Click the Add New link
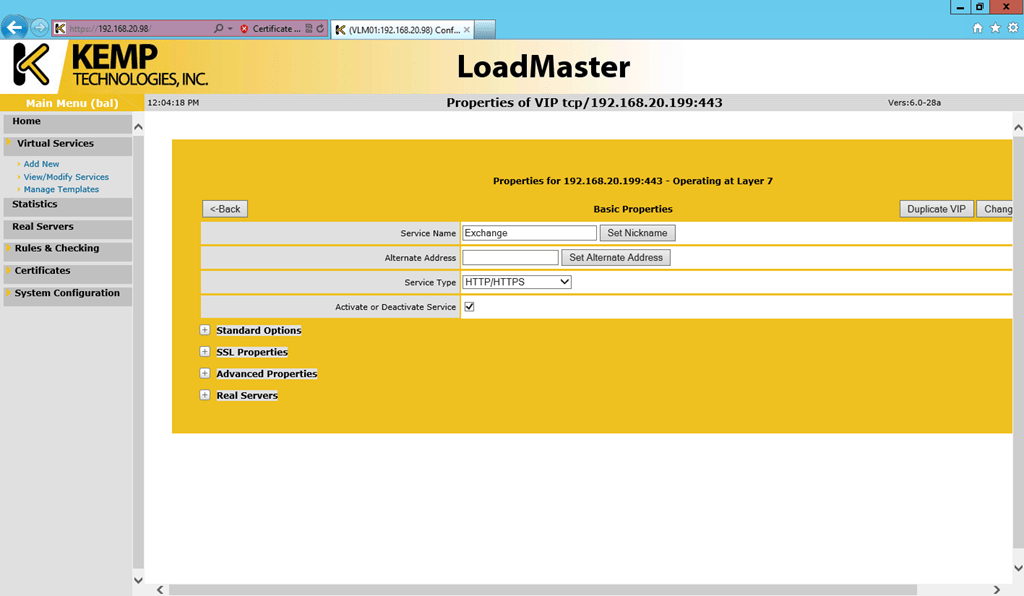The image size is (1024, 596). (41, 164)
